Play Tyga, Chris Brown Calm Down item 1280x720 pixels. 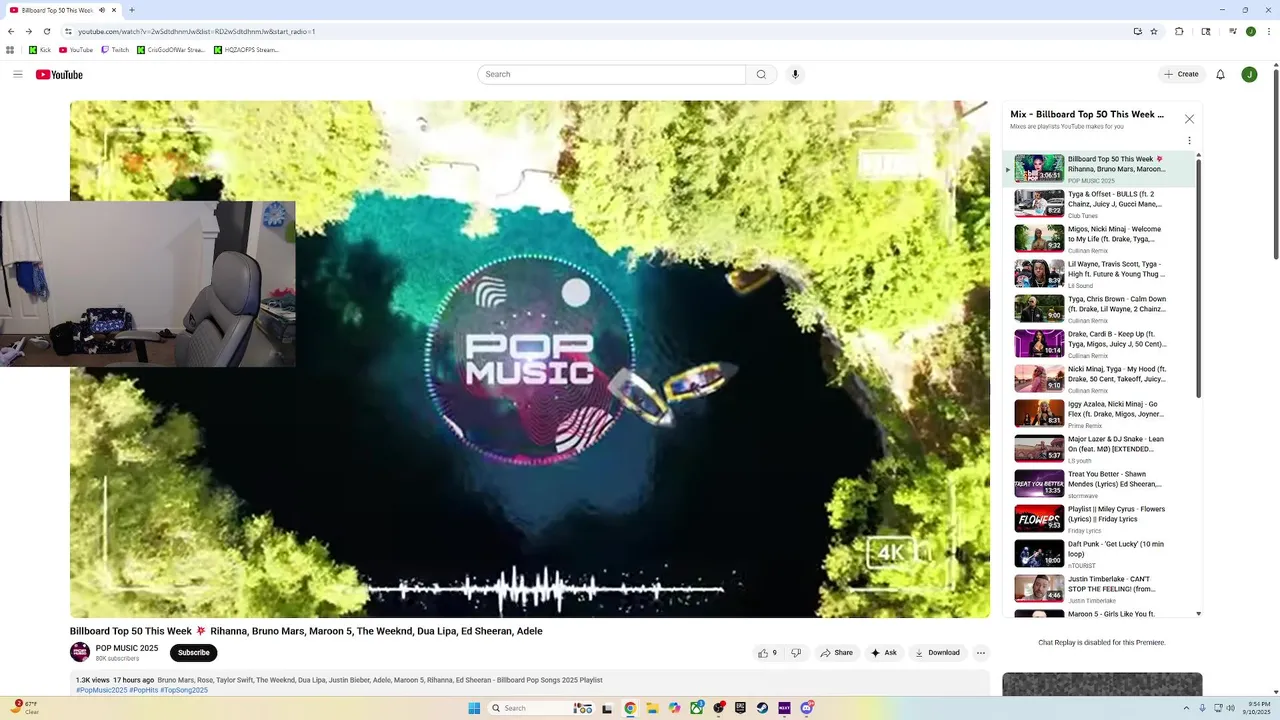(x=1100, y=308)
